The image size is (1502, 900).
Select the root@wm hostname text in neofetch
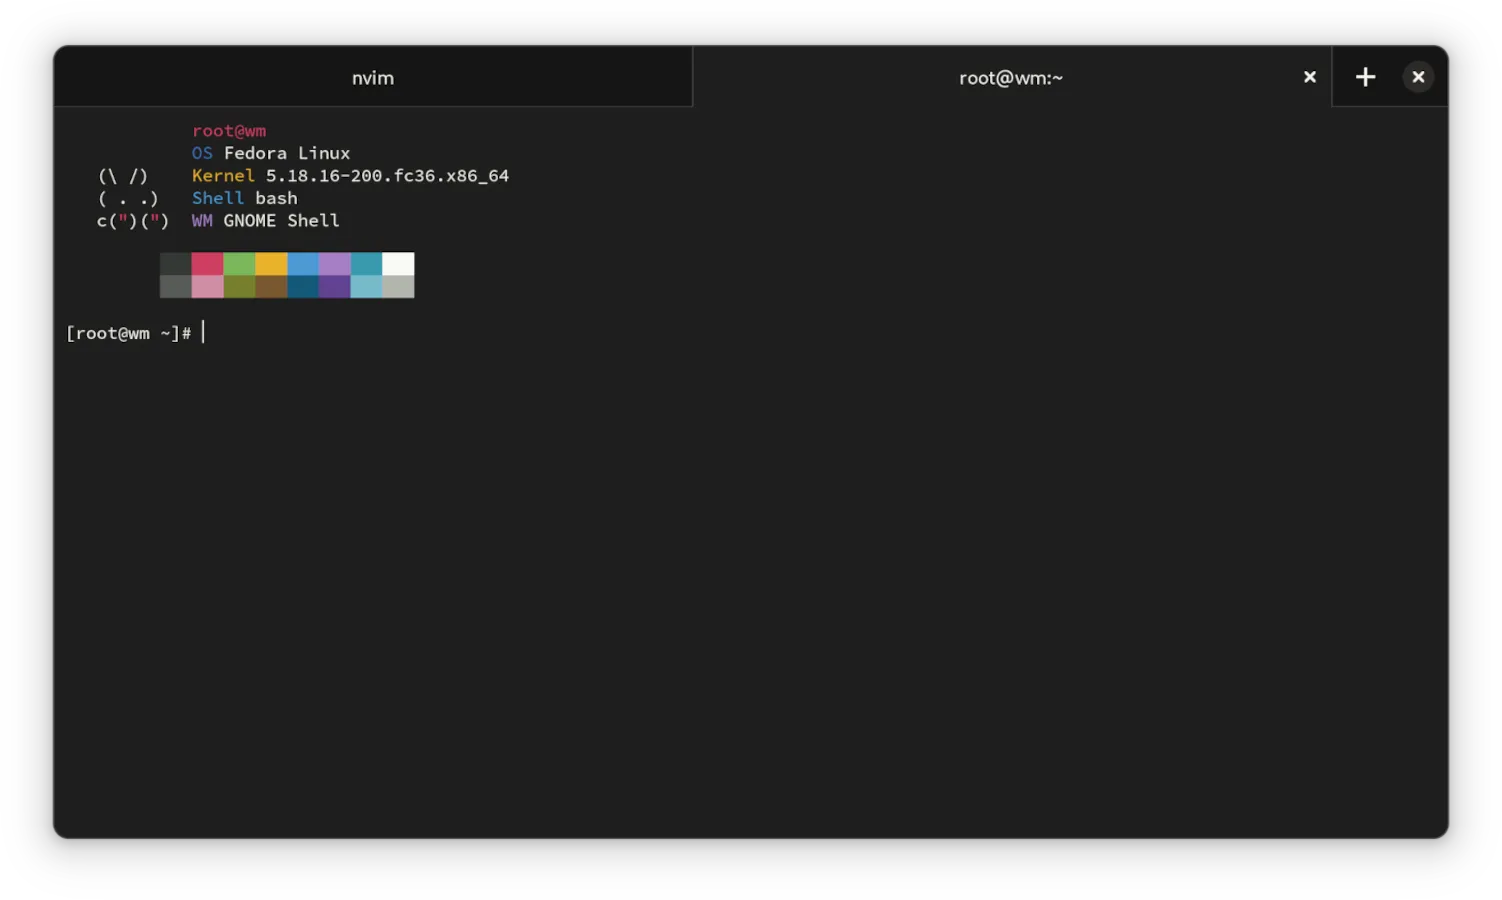229,130
